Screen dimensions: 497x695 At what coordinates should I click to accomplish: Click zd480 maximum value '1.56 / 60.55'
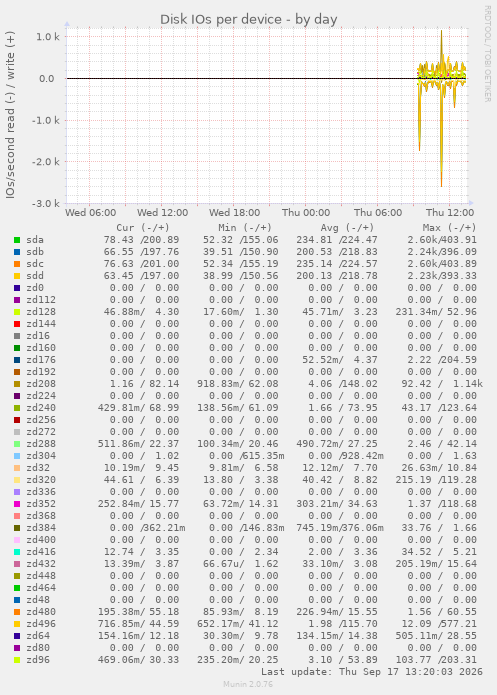pyautogui.click(x=442, y=612)
